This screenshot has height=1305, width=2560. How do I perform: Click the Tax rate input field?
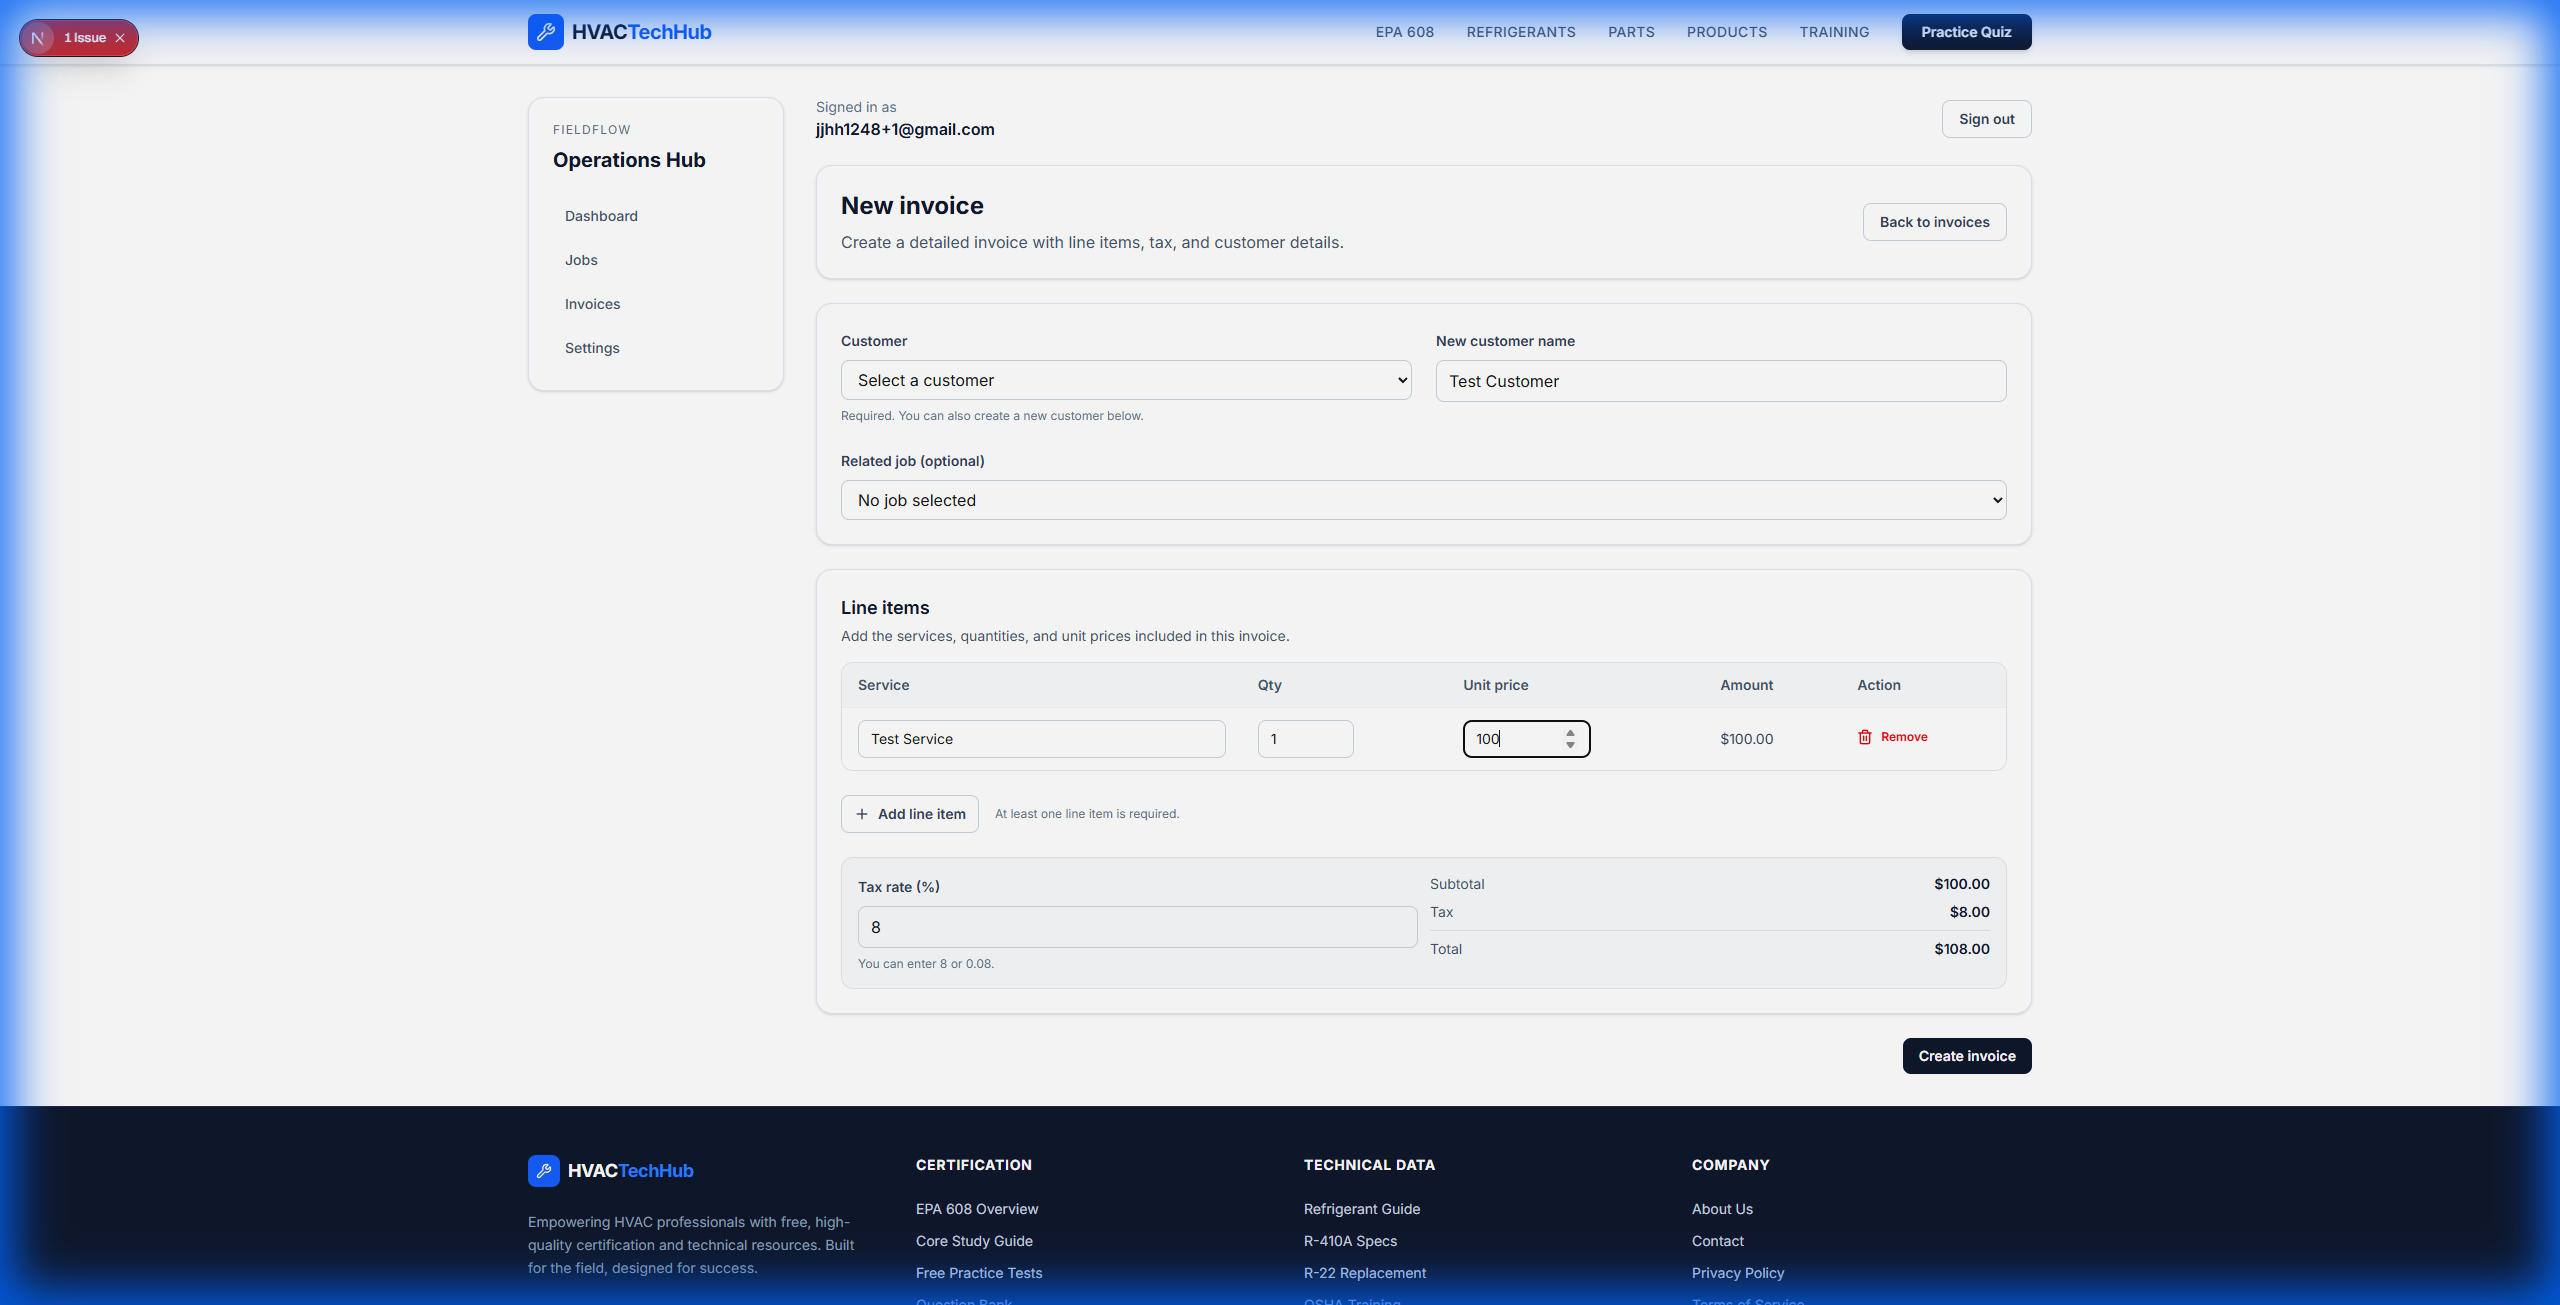coord(1137,927)
